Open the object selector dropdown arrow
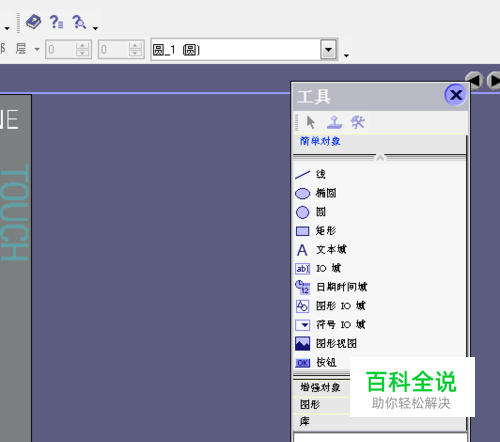 (x=328, y=50)
